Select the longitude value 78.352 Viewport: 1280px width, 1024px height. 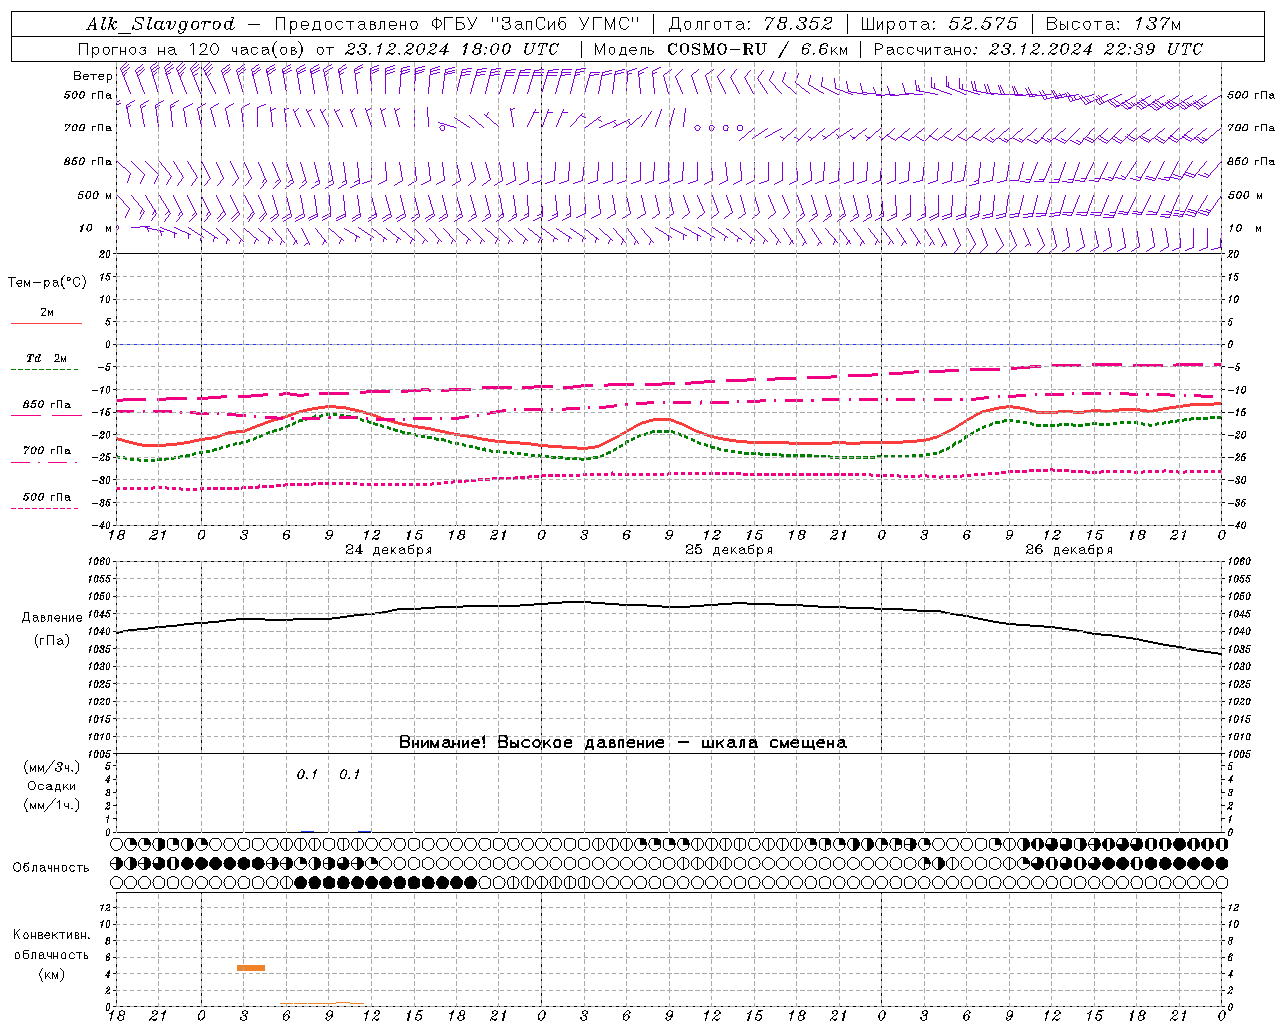point(798,24)
